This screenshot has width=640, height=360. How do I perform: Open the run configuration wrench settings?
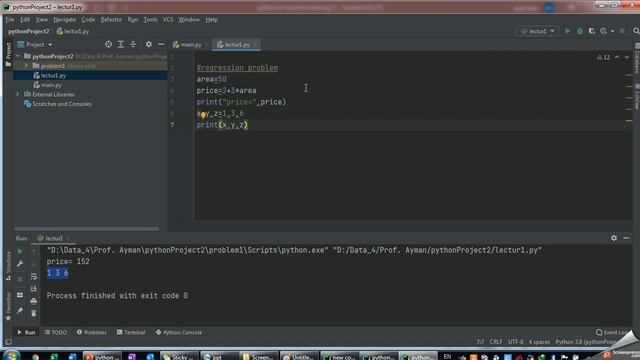[20, 264]
